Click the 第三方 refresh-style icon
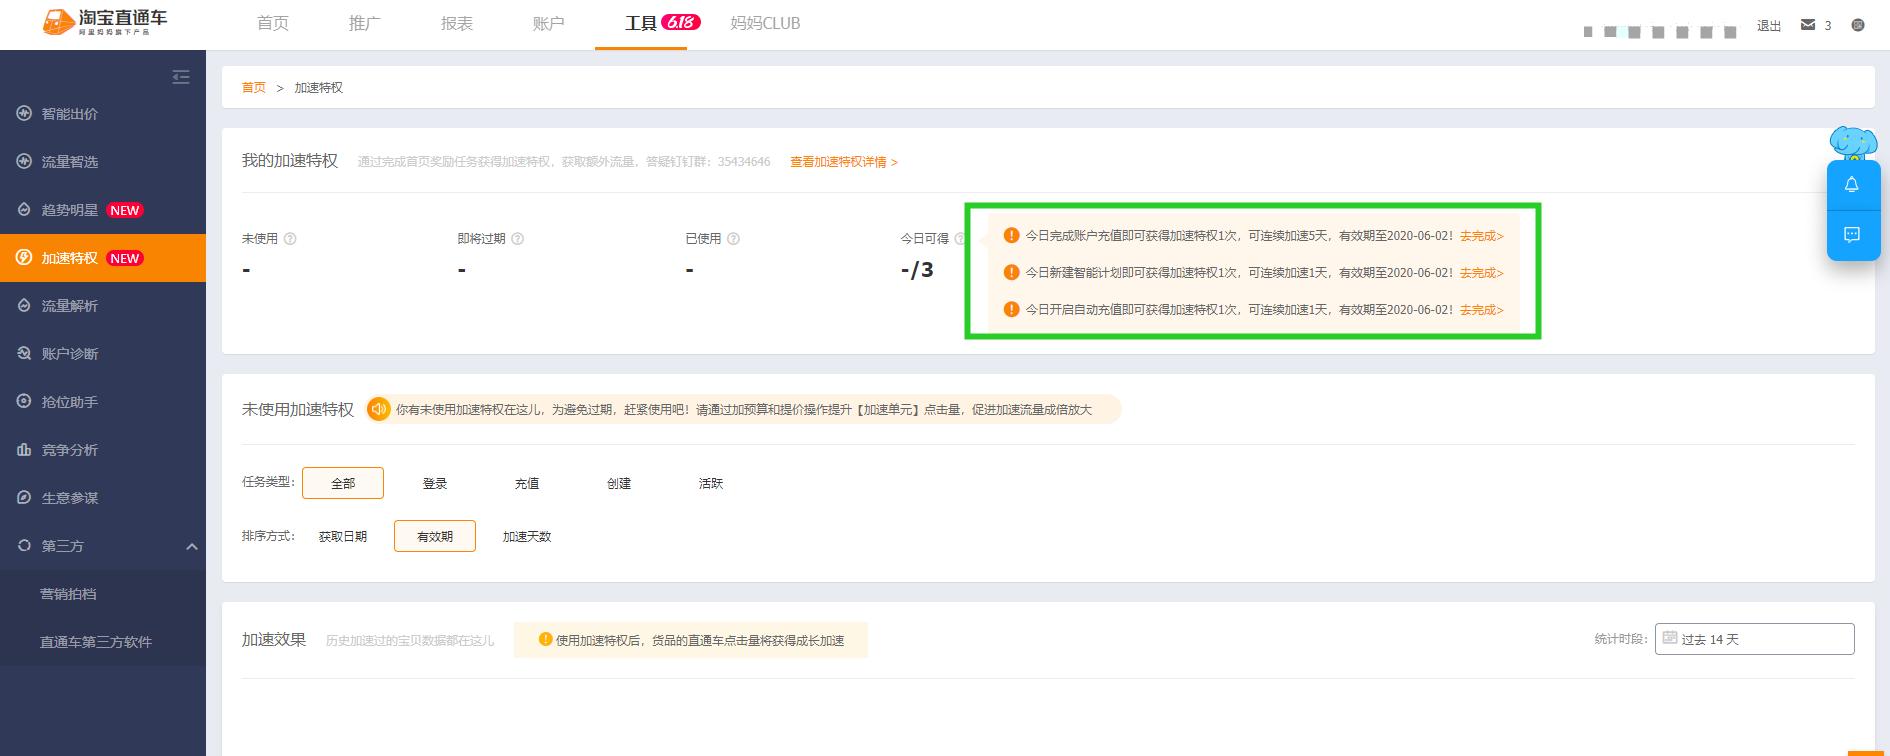1890x756 pixels. [24, 546]
